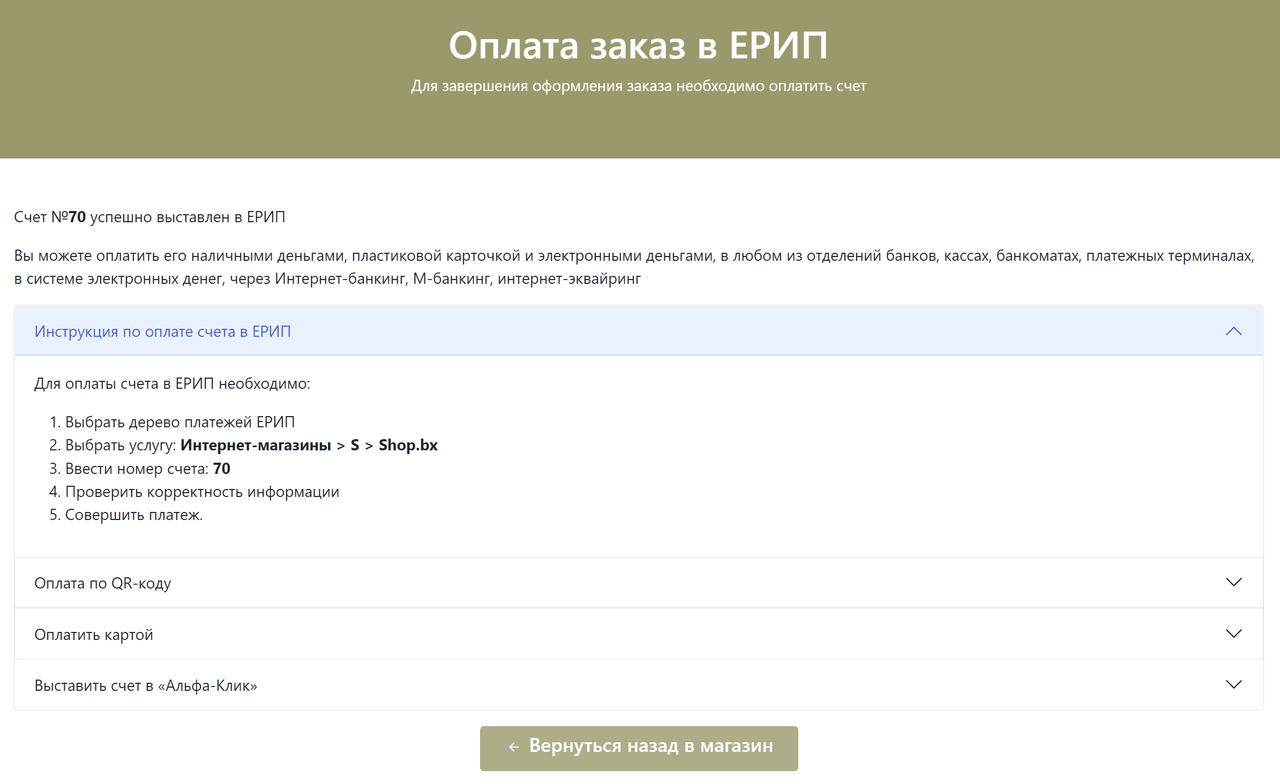1280x784 pixels.
Task: Click the left arrow icon in the back button
Action: tap(513, 747)
